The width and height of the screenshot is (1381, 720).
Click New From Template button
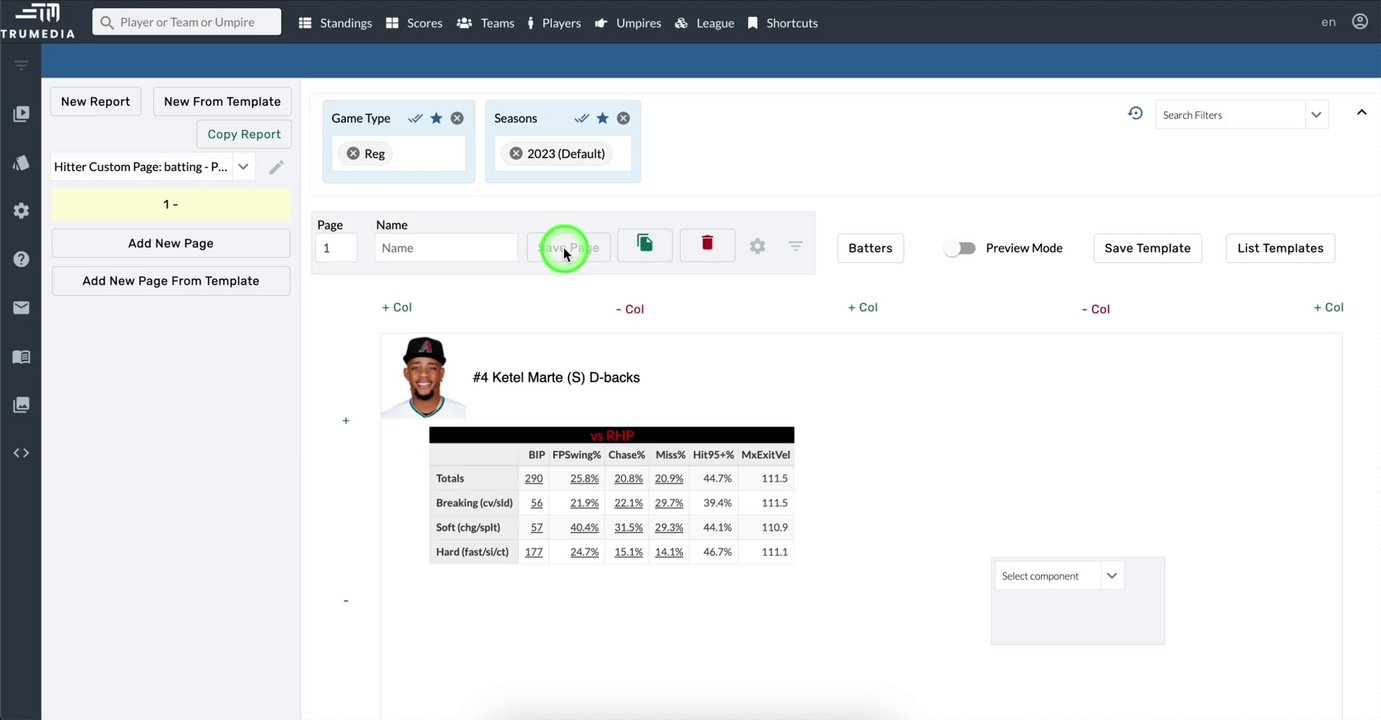tap(222, 101)
